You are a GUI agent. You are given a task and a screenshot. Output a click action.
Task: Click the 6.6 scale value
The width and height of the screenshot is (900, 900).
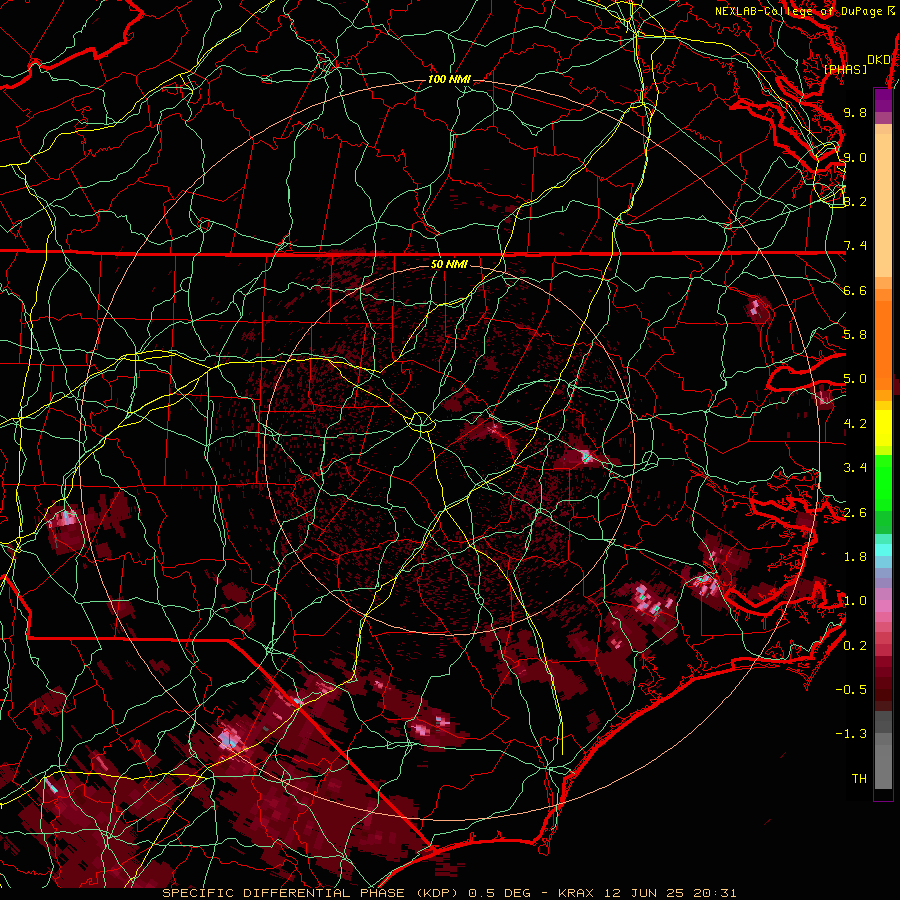(855, 290)
